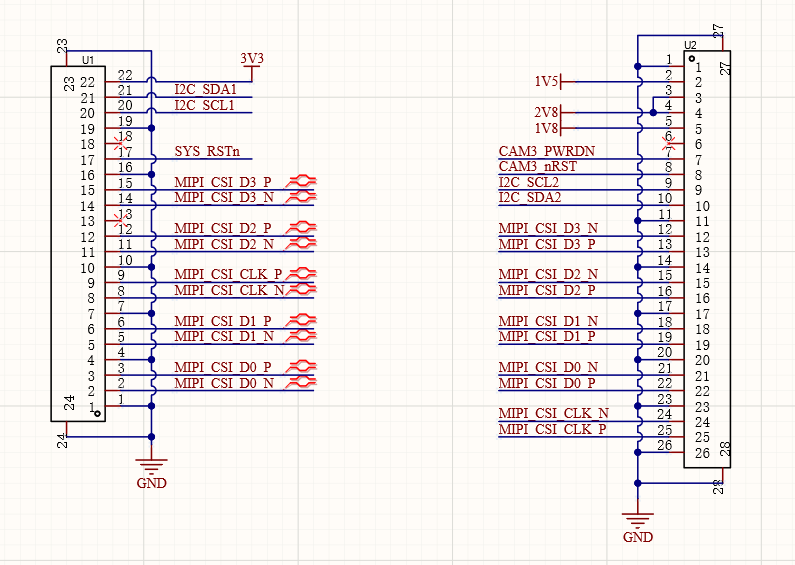795x565 pixels.
Task: Click the CAM3_PWRDN net label
Action: 546,151
